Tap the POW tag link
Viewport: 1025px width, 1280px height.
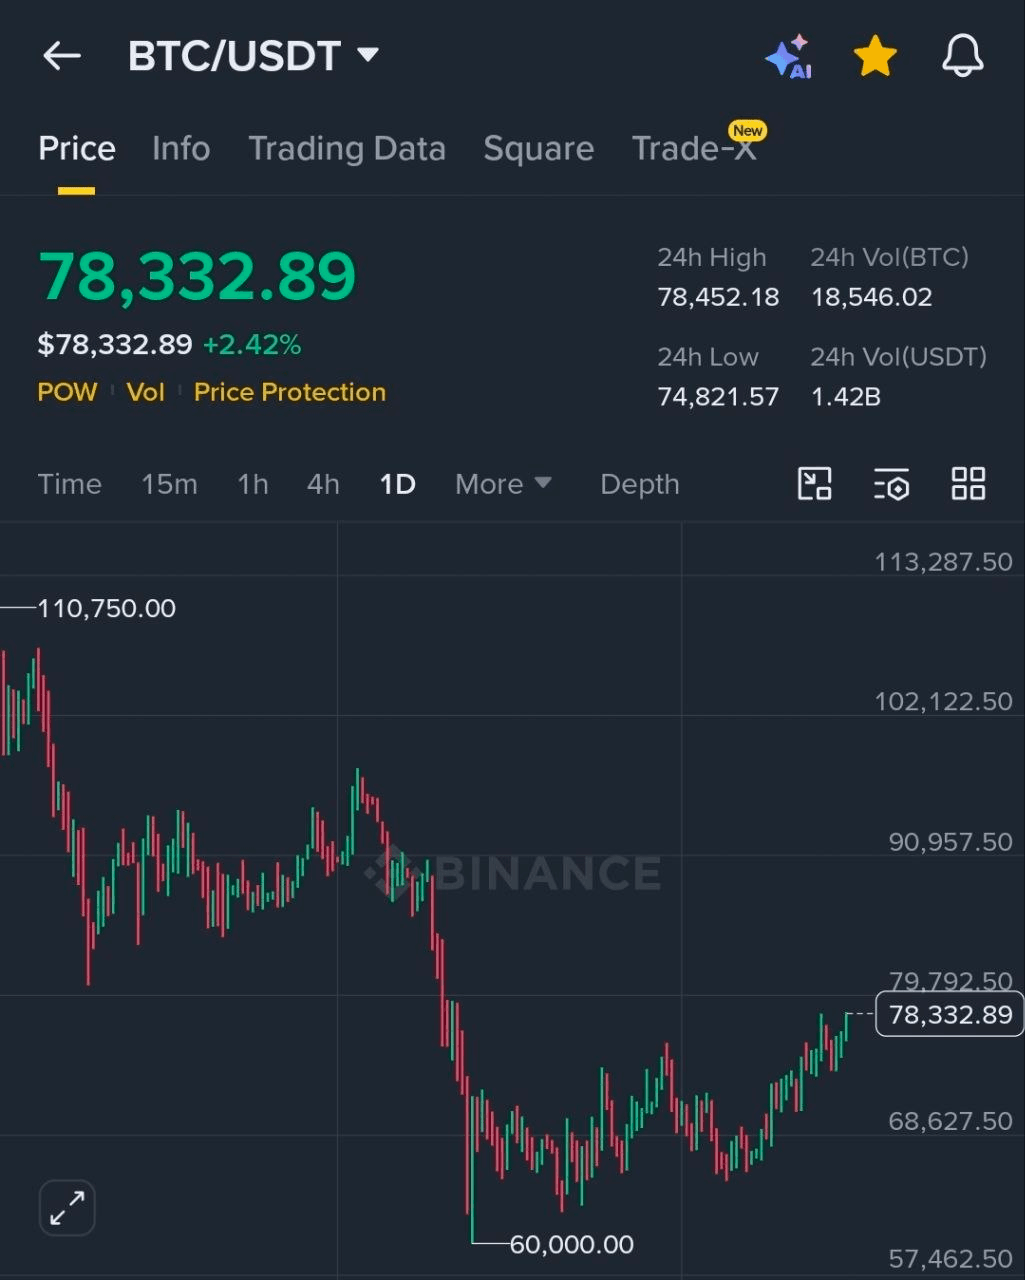(x=67, y=392)
